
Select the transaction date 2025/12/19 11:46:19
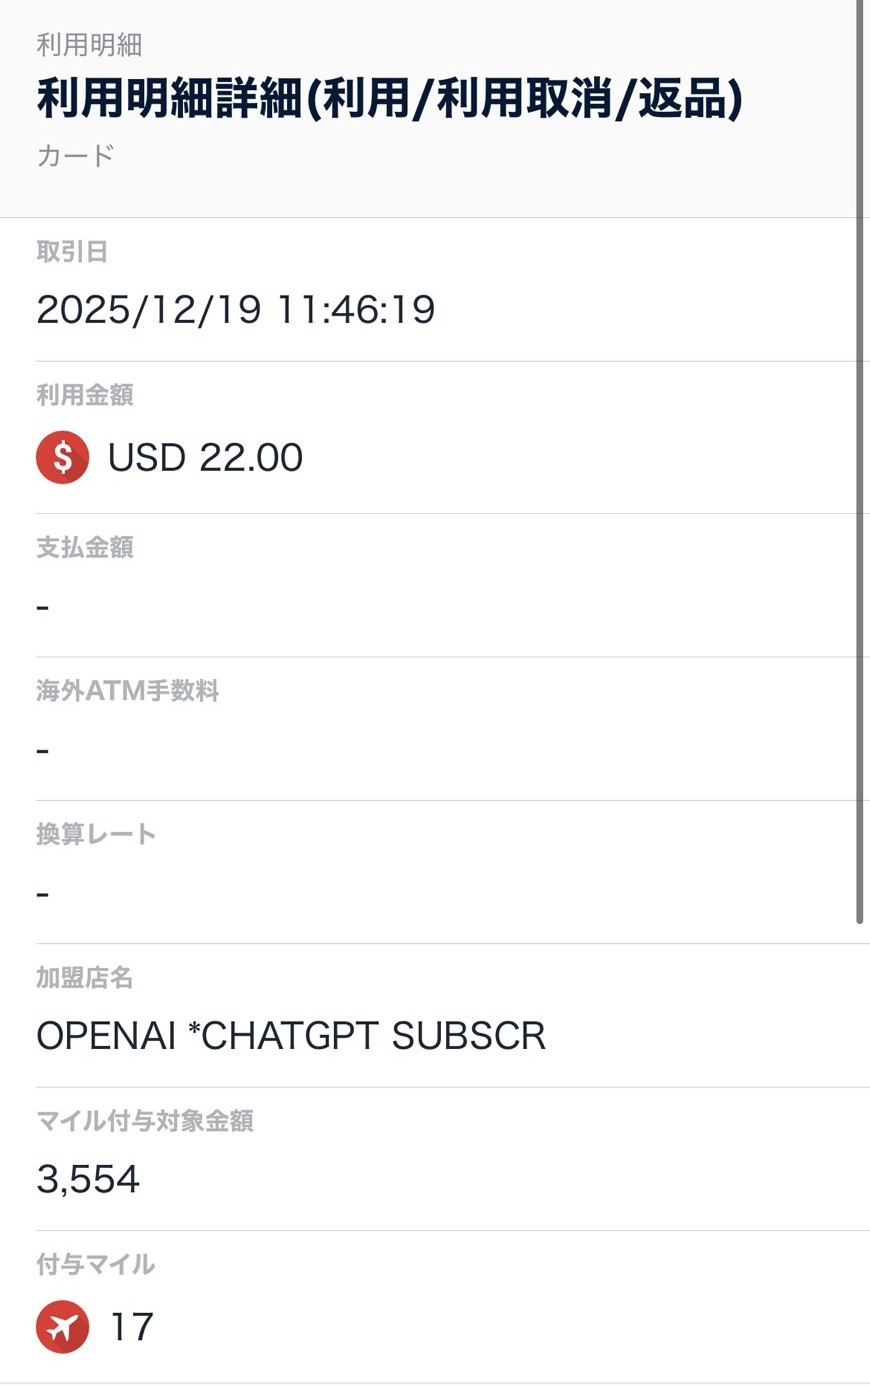(x=236, y=310)
